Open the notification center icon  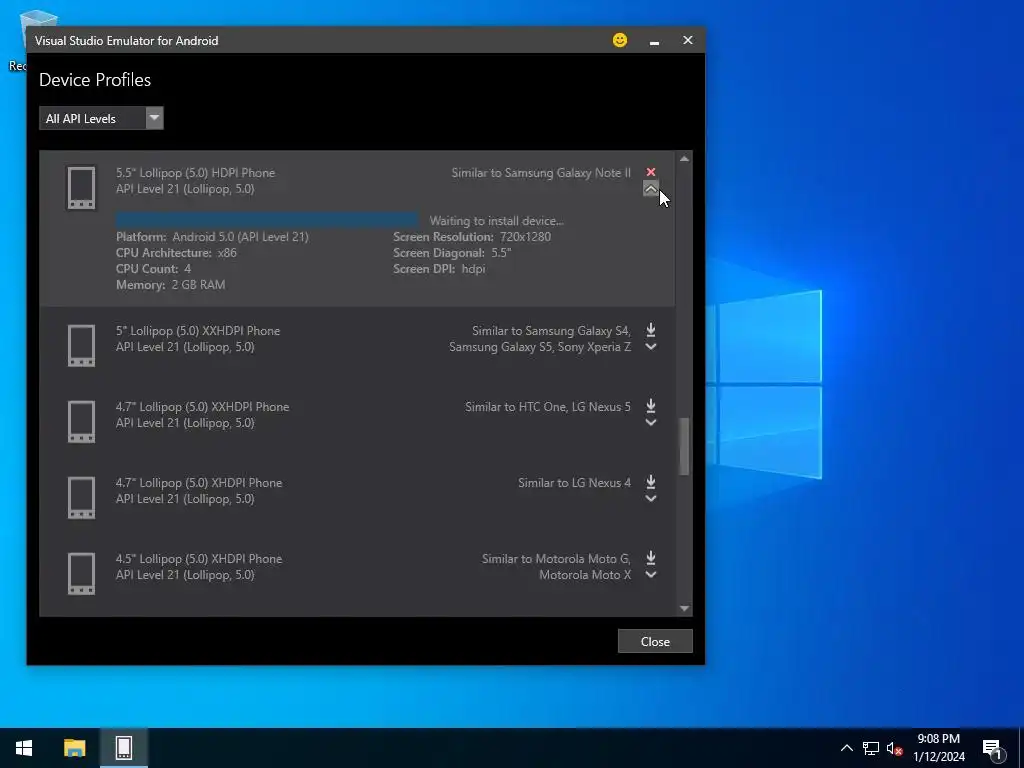tap(992, 748)
